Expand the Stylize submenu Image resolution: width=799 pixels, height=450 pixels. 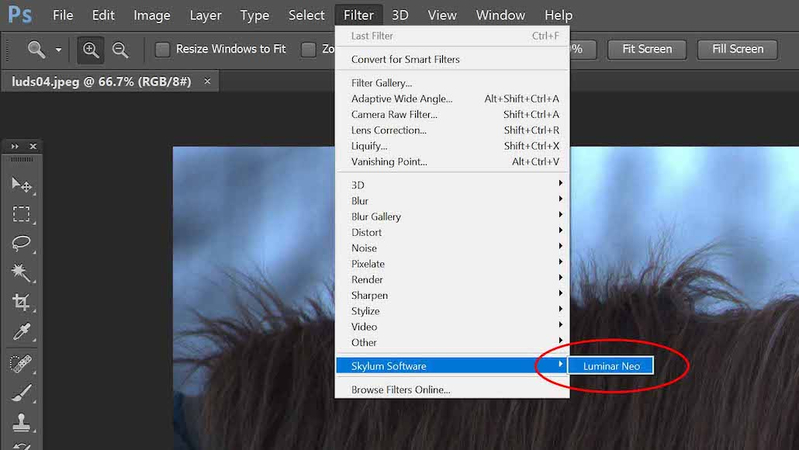(x=452, y=311)
